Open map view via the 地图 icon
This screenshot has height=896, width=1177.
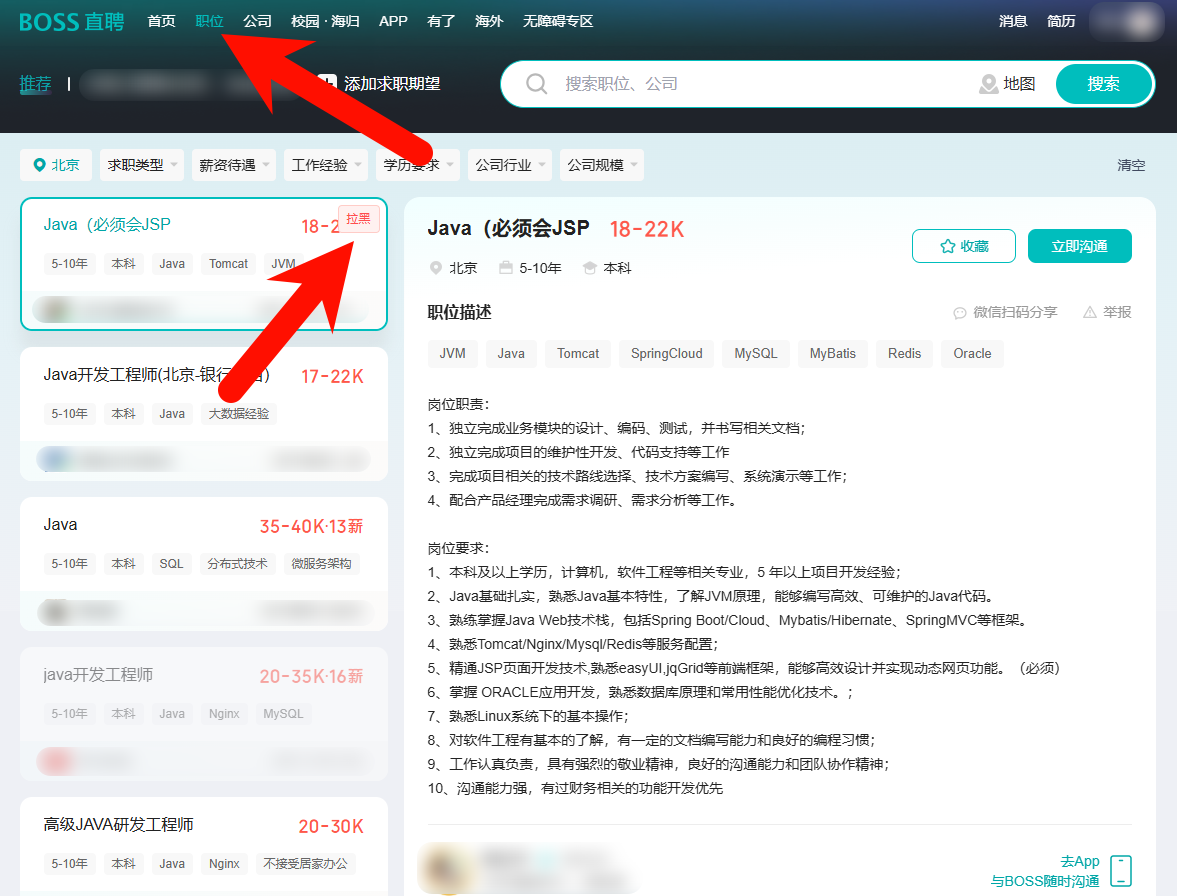click(x=989, y=84)
